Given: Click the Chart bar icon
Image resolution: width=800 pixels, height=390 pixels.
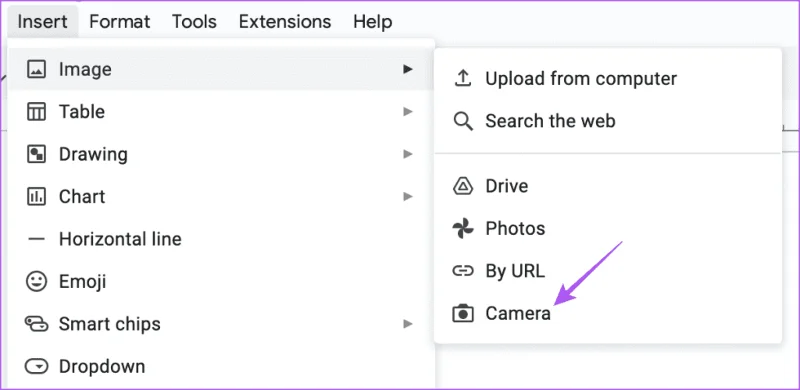Looking at the screenshot, I should click(36, 197).
